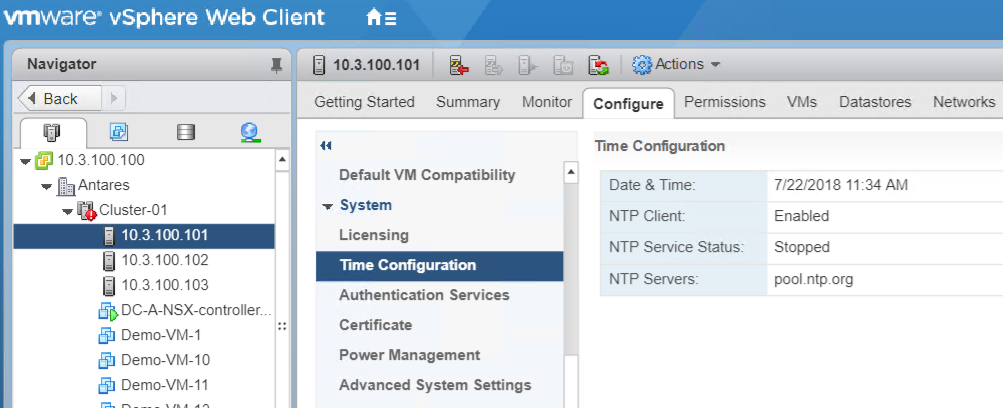Click NTP Client value Enabled
Screen dimensions: 1003x408
pyautogui.click(x=802, y=216)
